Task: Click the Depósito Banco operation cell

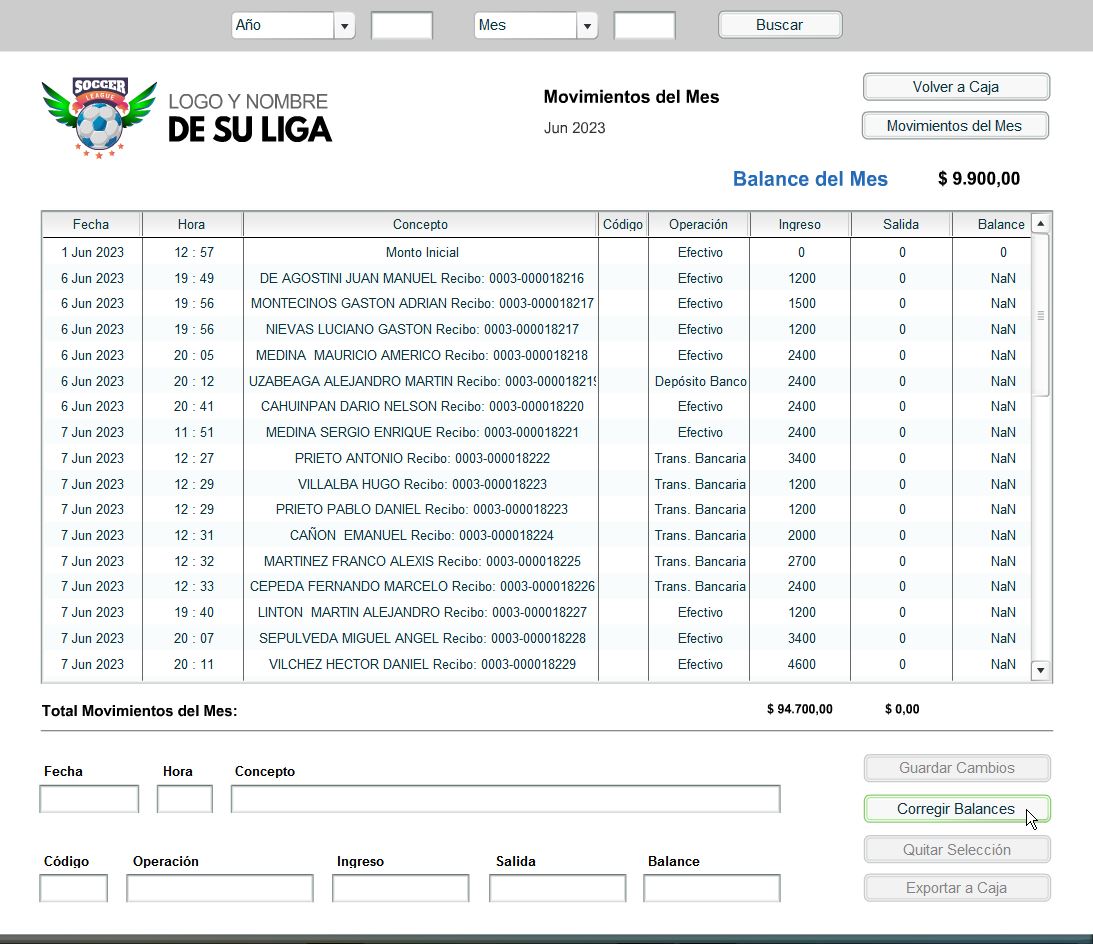Action: click(700, 381)
